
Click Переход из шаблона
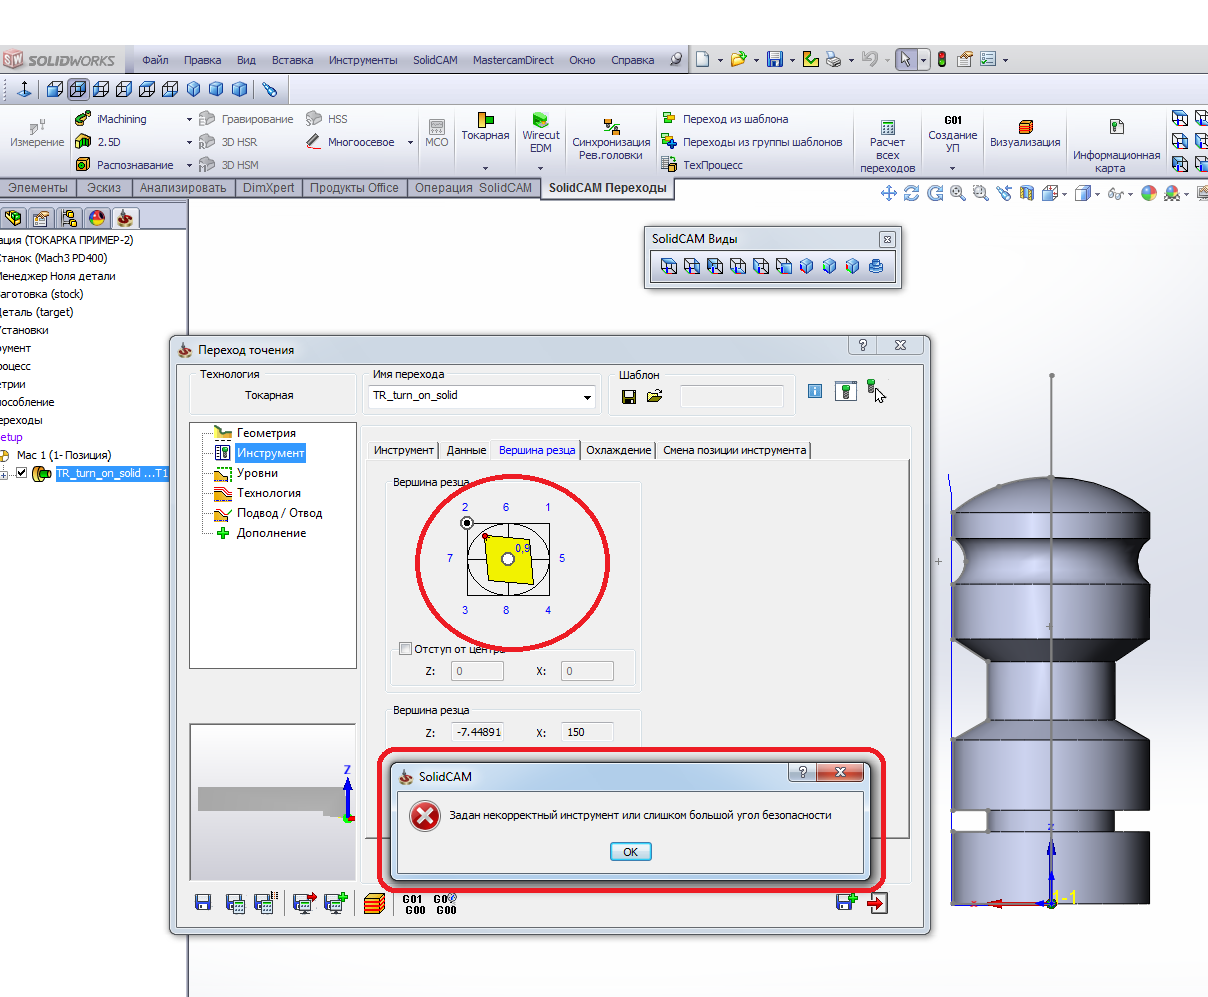point(725,119)
